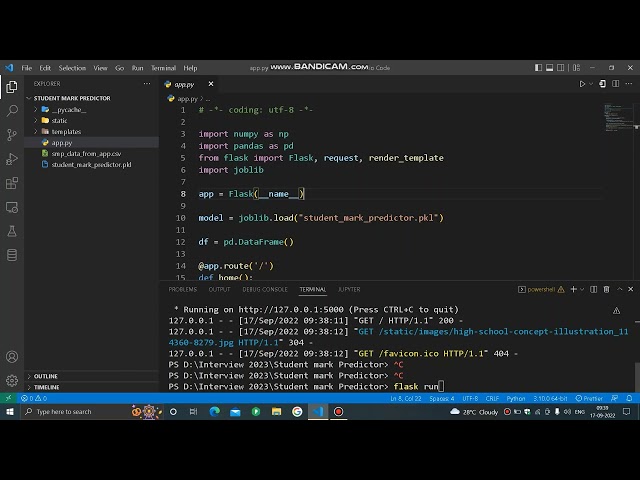The width and height of the screenshot is (640, 480).
Task: Toggle panel layout icon in title bar
Action: 549,68
